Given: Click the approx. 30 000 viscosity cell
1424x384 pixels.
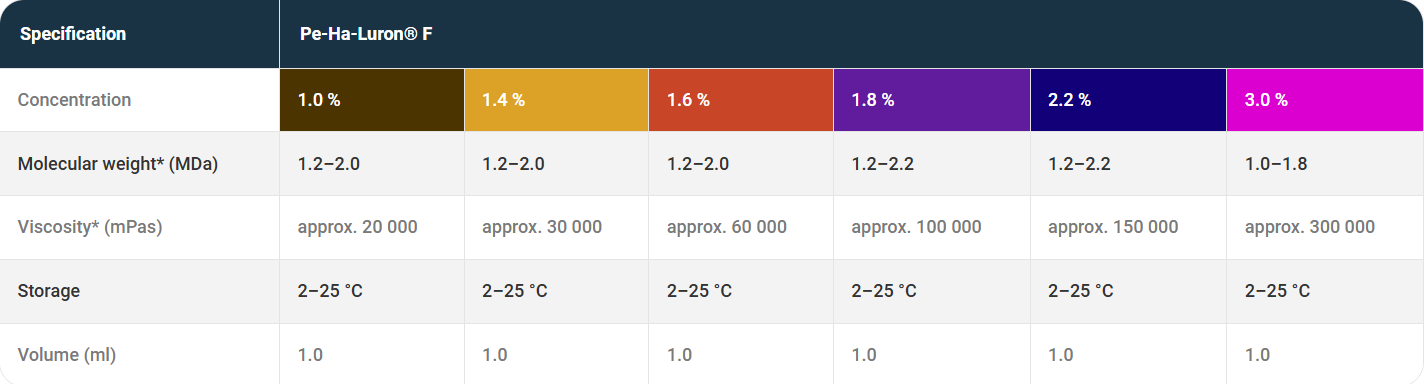Looking at the screenshot, I should [x=556, y=228].
